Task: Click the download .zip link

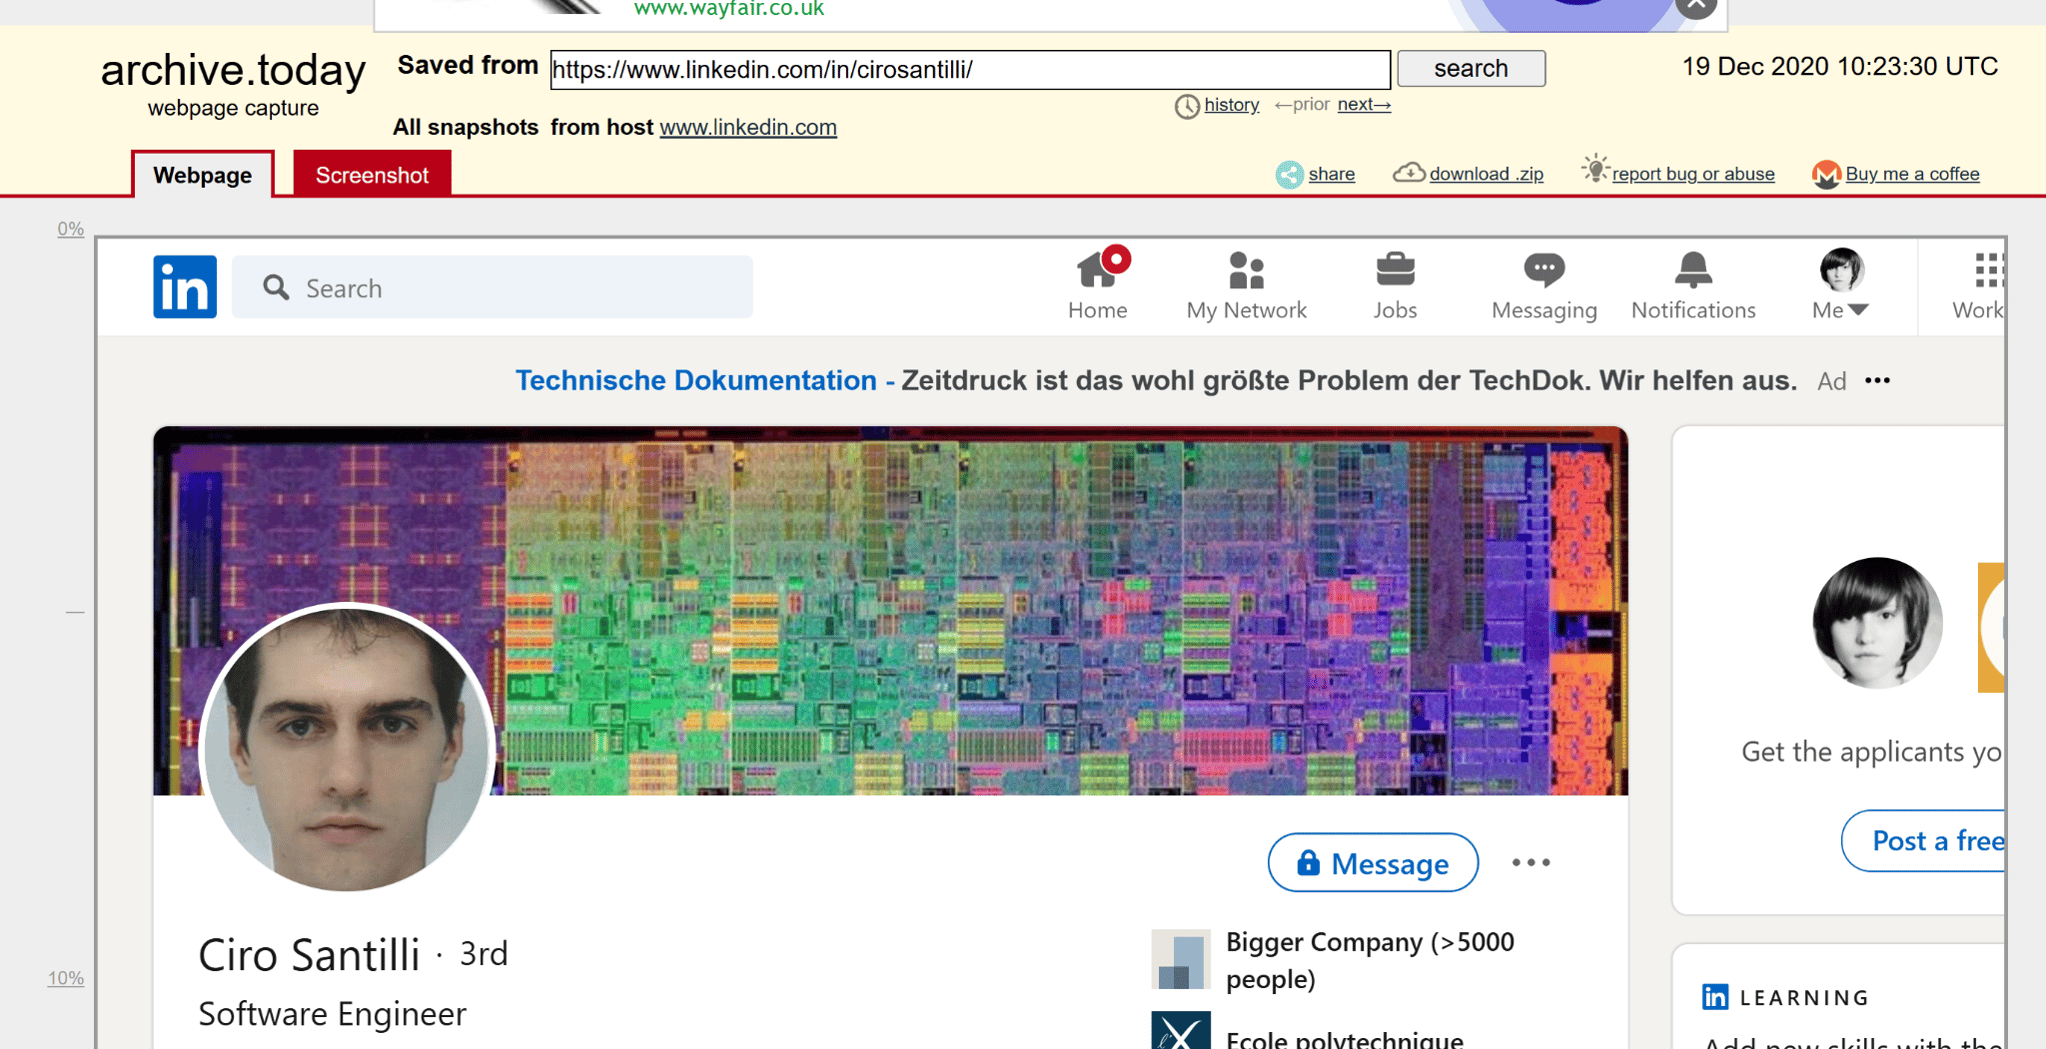Action: coord(1485,174)
